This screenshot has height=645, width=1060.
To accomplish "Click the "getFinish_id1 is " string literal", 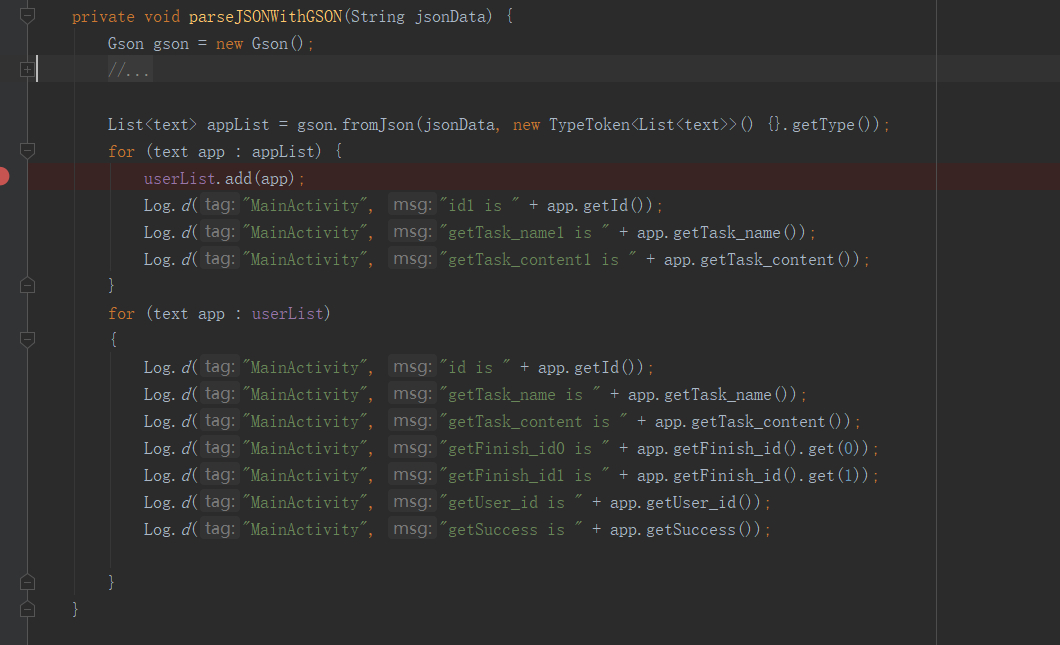I will click(525, 475).
